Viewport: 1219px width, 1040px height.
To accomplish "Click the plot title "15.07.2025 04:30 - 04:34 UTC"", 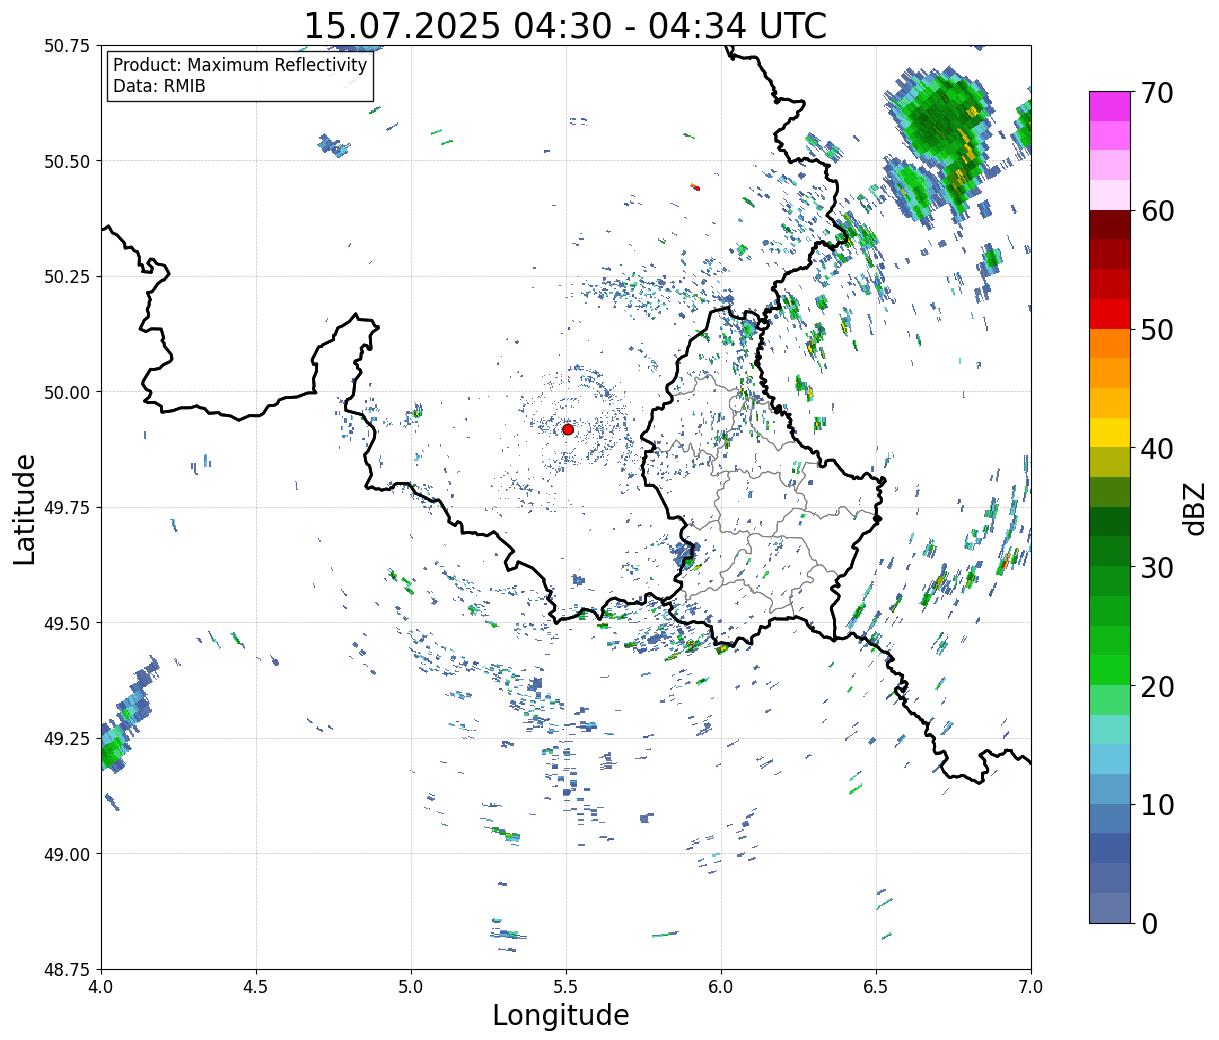I will [x=565, y=26].
